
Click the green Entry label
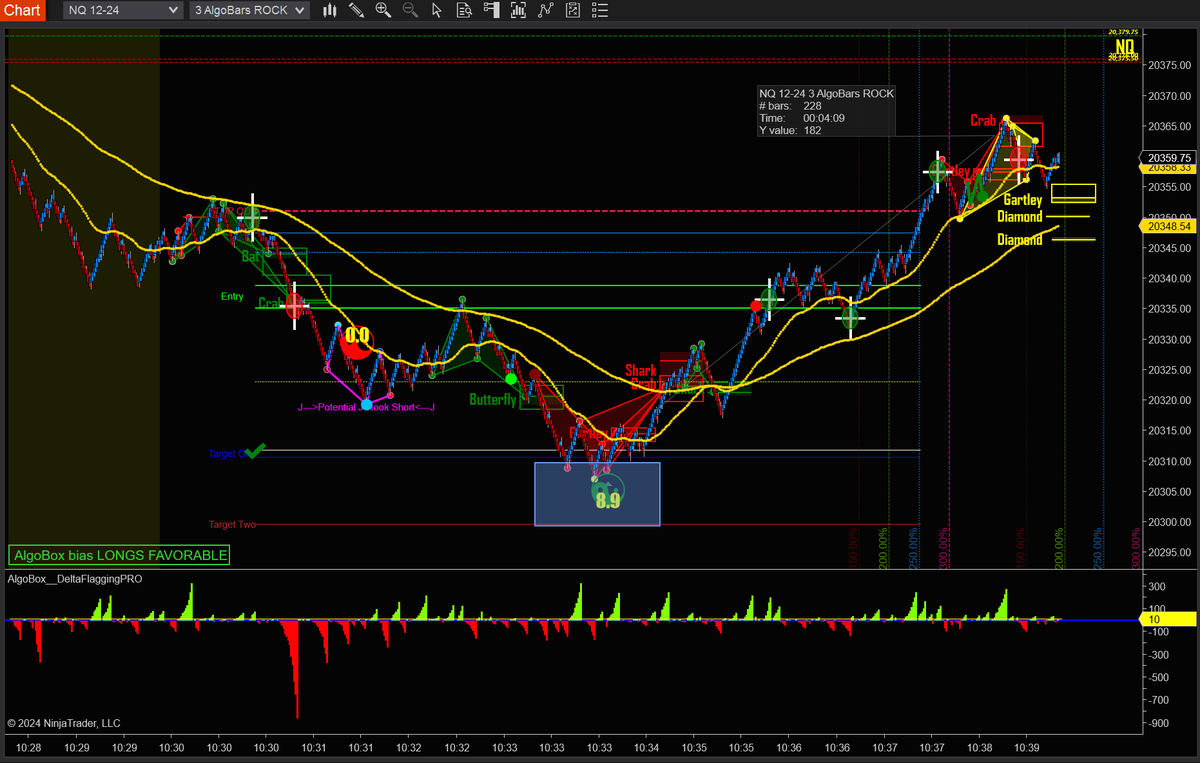click(232, 296)
